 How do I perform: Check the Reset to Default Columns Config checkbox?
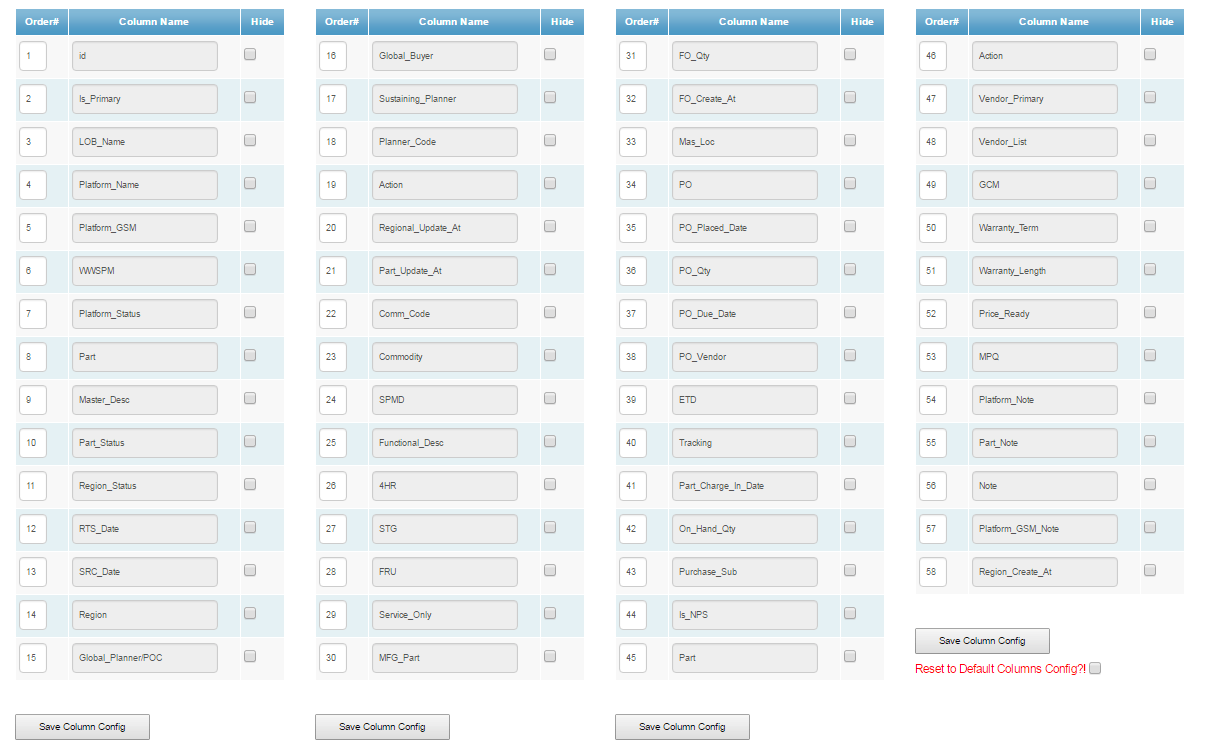[x=1094, y=669]
